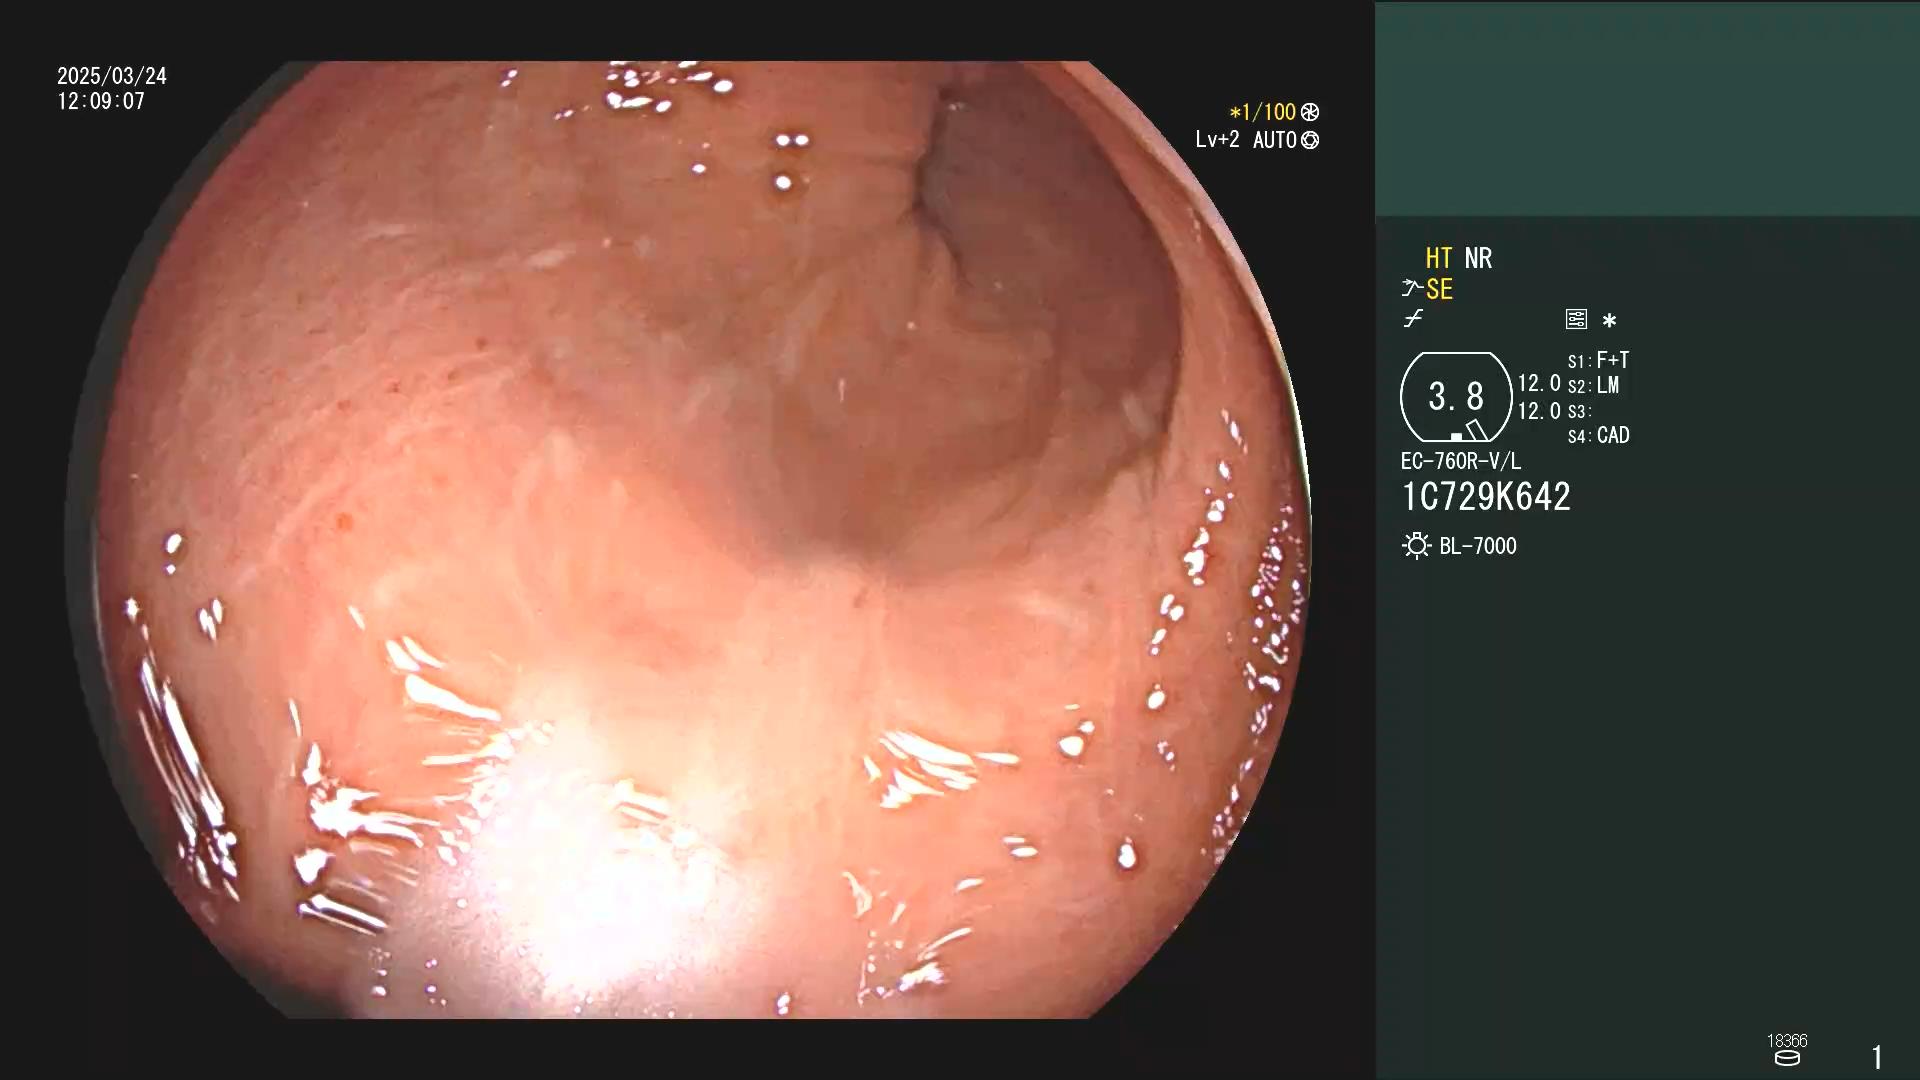Click the settings sliders icon

1576,319
